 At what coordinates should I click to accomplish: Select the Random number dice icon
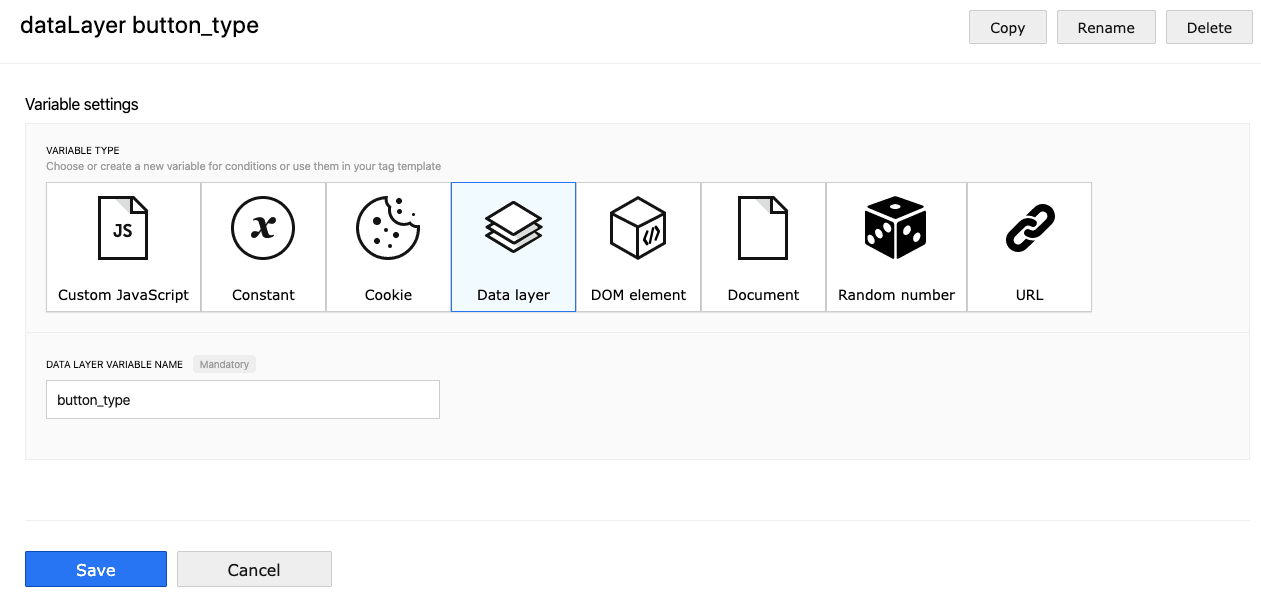pos(896,229)
